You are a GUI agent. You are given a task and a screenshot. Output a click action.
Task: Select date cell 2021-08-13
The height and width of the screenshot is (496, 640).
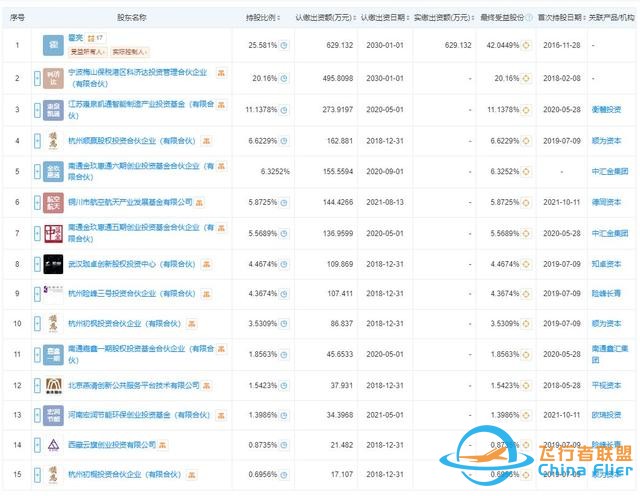(x=385, y=202)
